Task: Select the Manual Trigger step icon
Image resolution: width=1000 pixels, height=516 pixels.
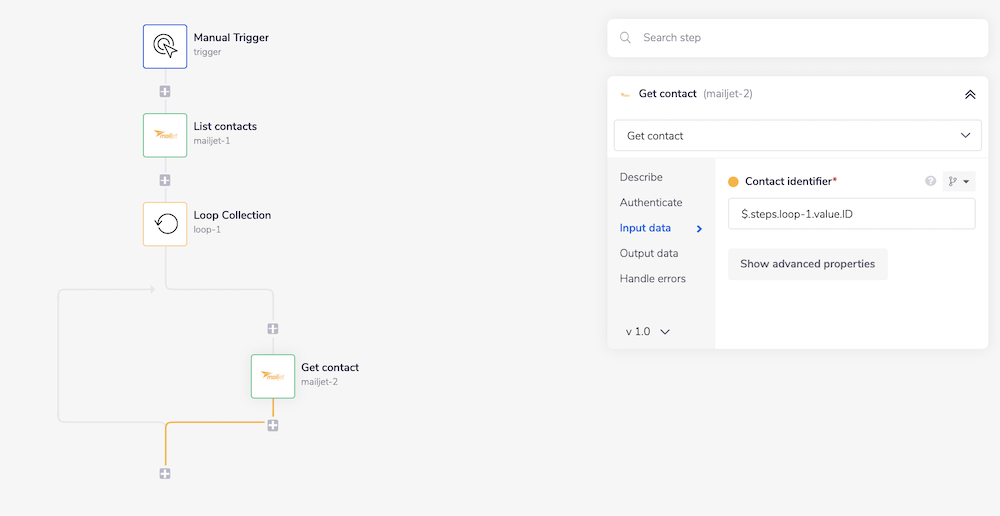Action: [165, 46]
